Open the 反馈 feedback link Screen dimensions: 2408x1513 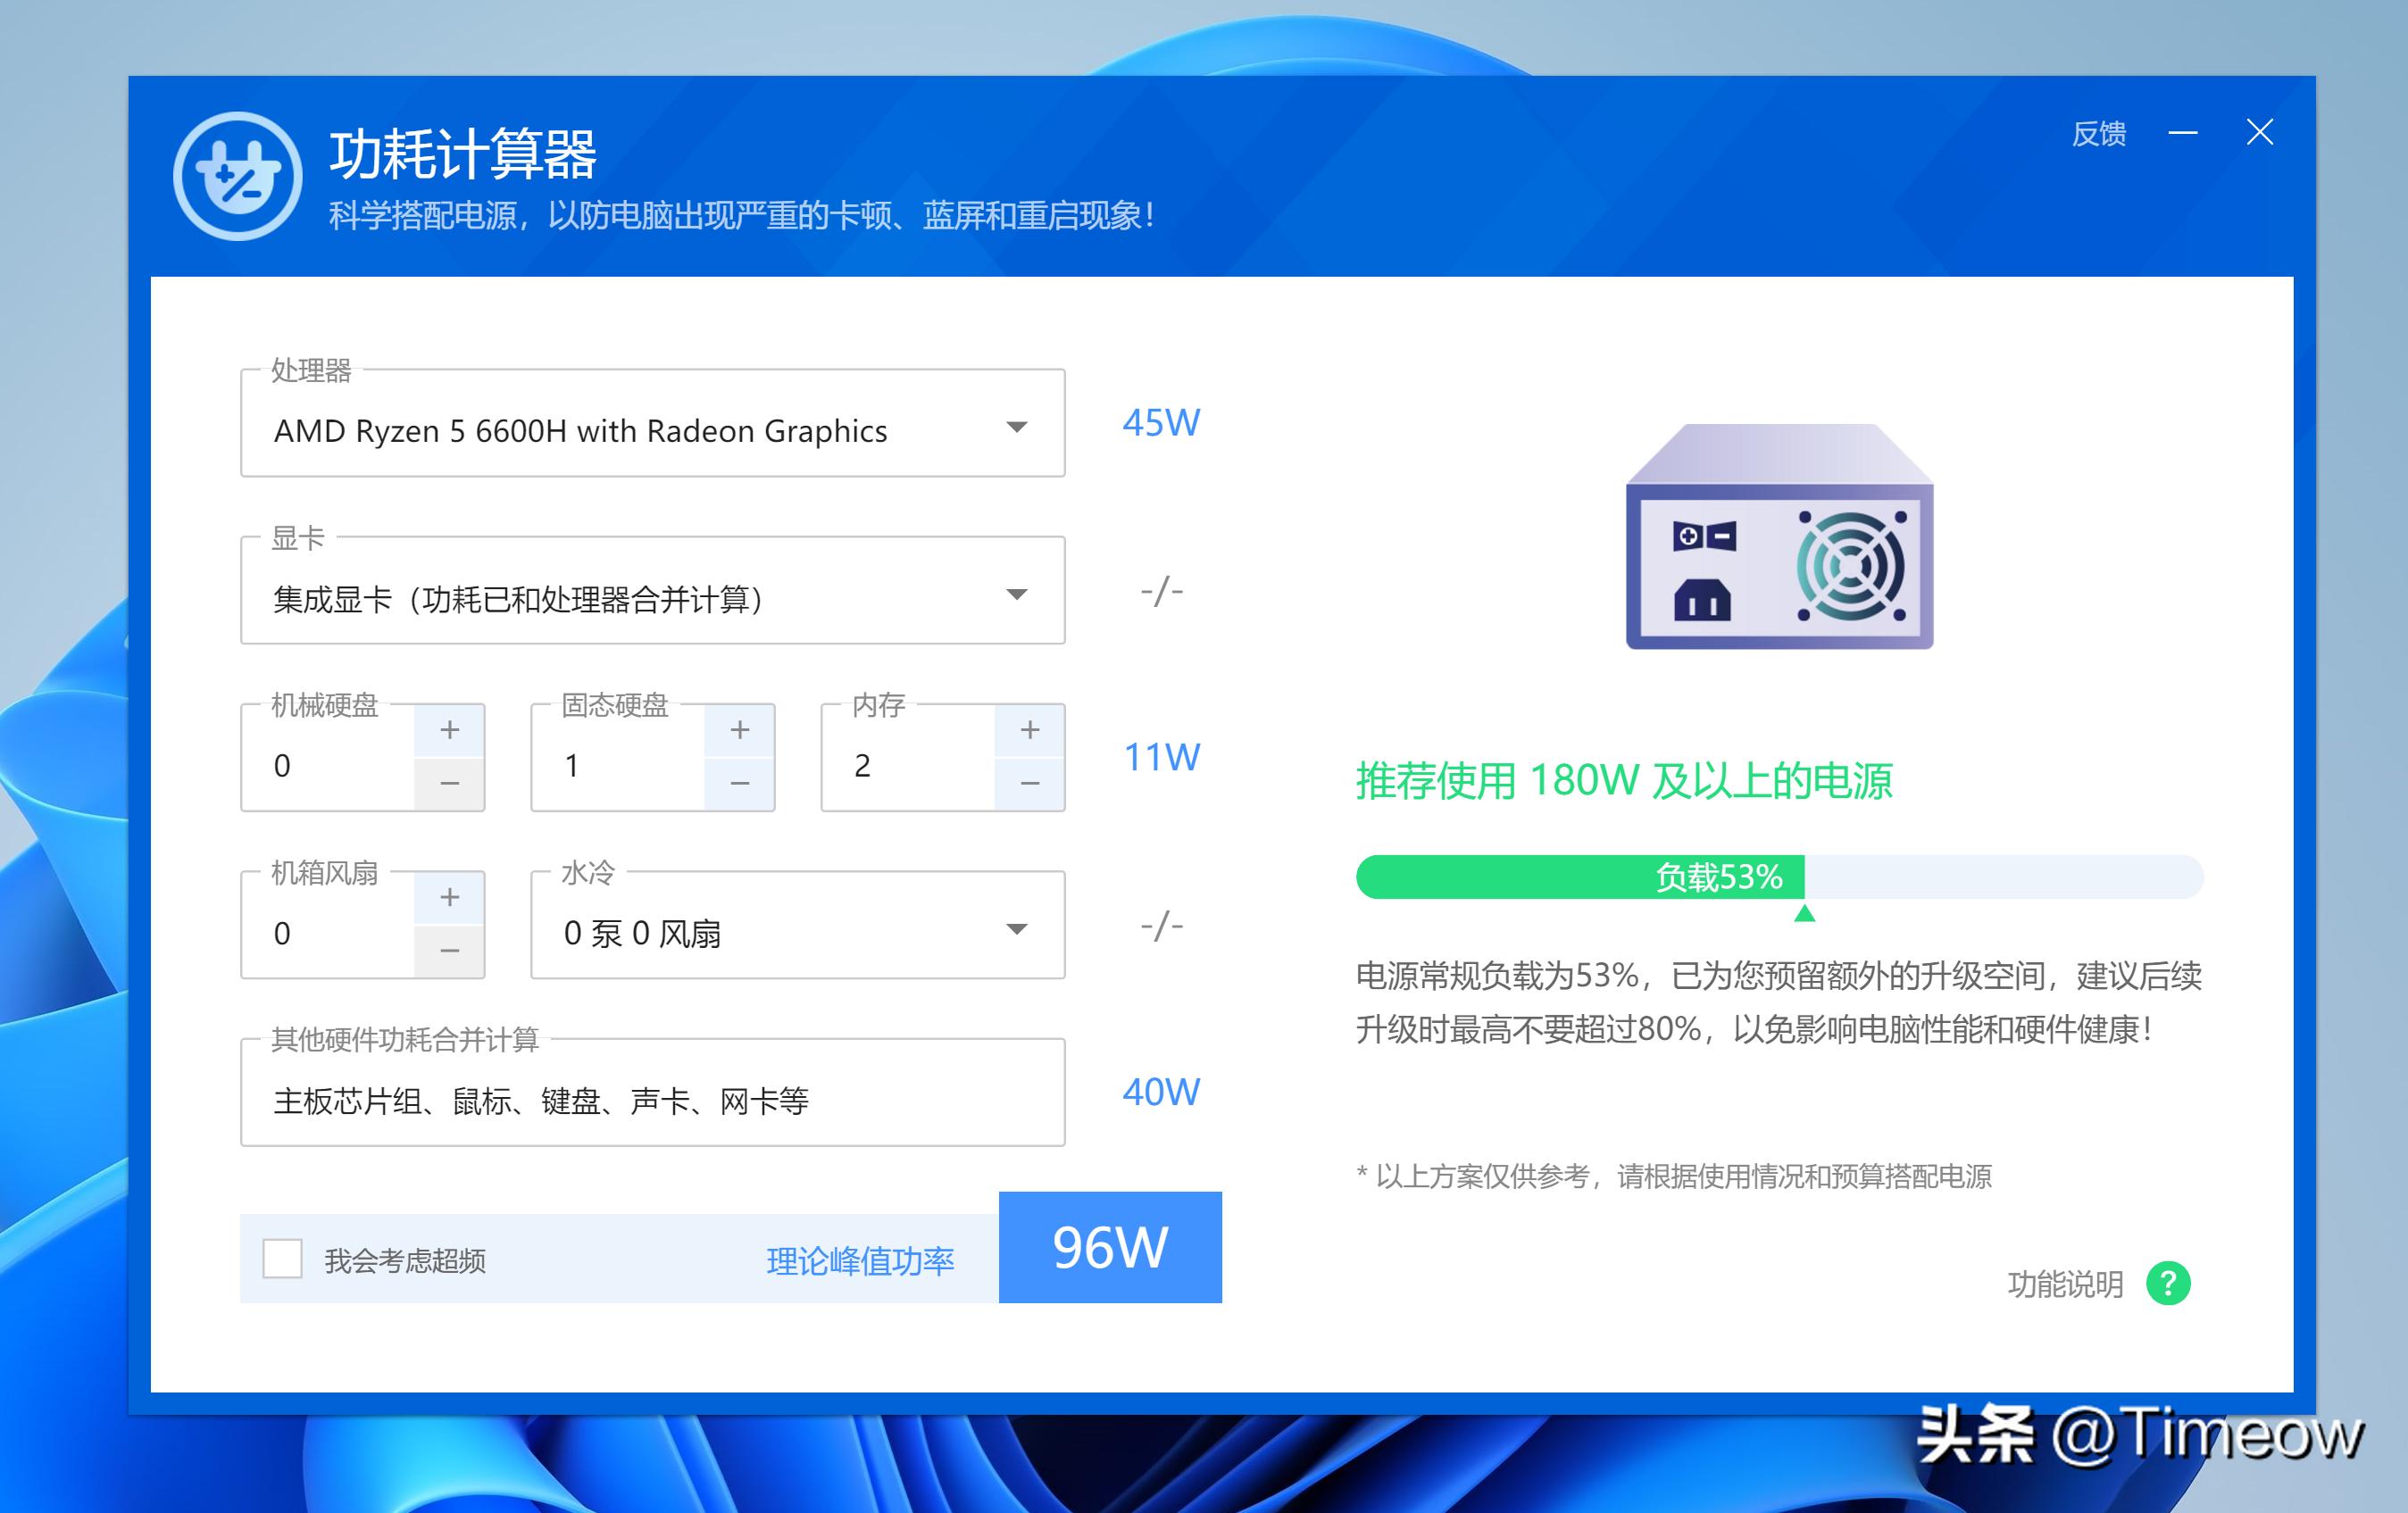click(2098, 134)
